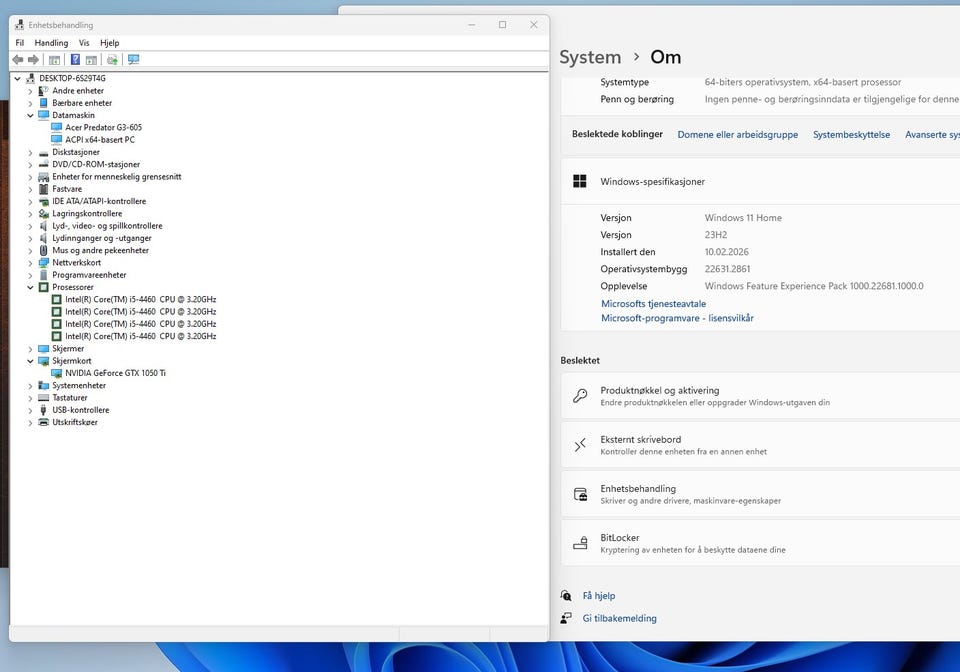Click the Systembeskyttelse link

851,134
